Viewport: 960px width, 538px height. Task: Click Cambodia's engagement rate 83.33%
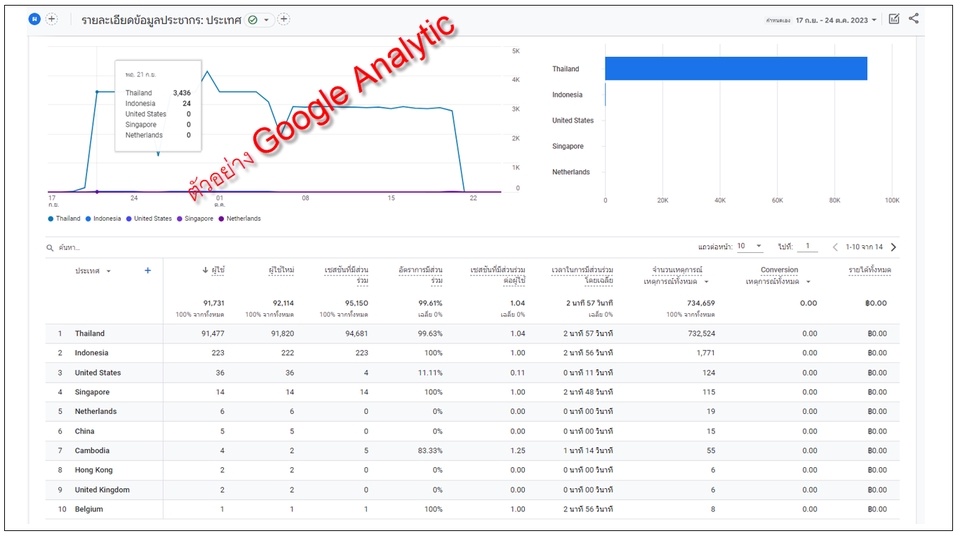(x=430, y=450)
